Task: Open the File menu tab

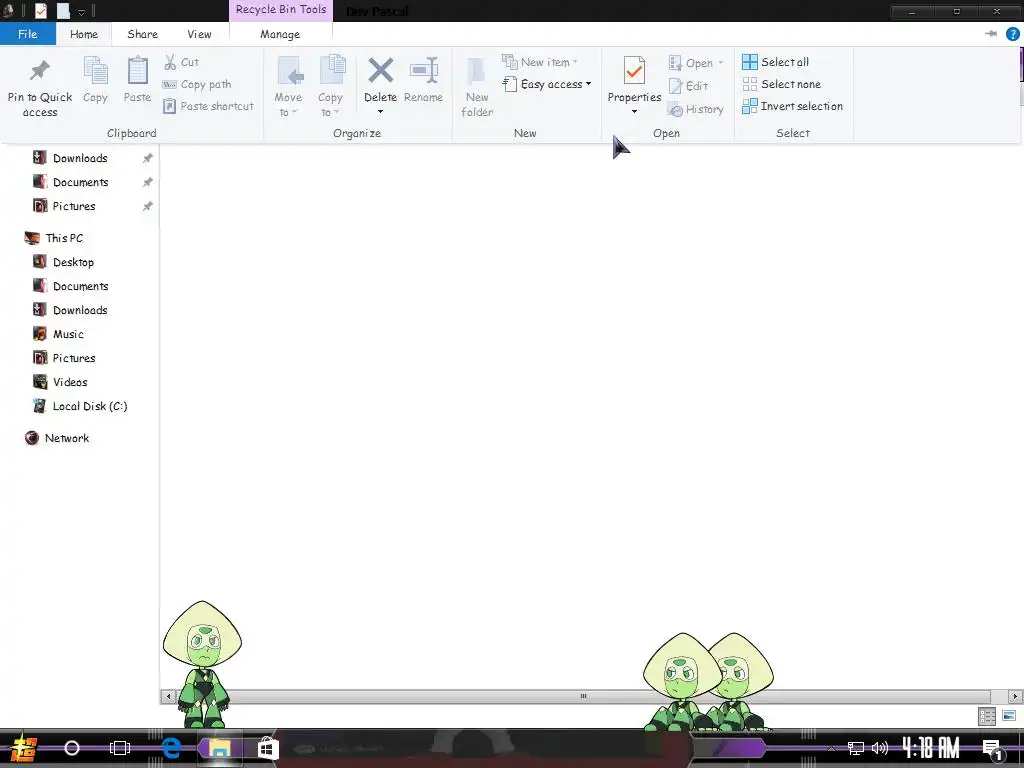Action: (x=27, y=34)
